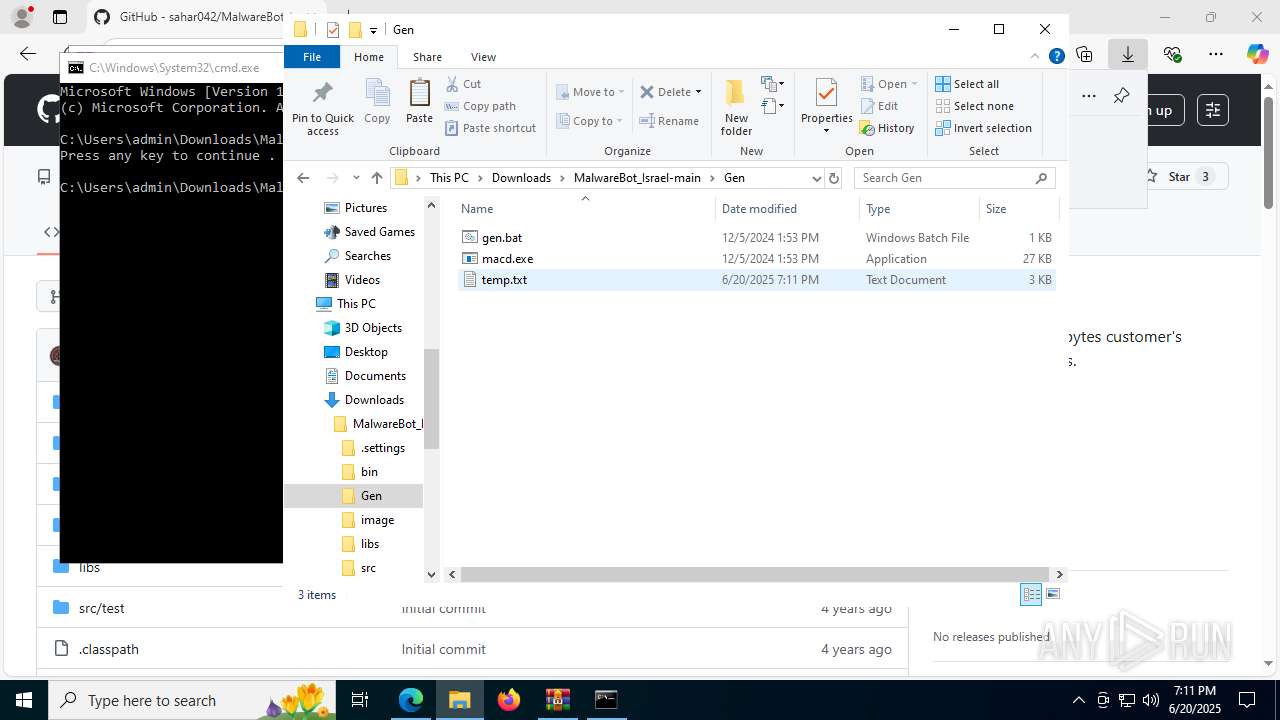Switch to Large icons view layout

1052,594
